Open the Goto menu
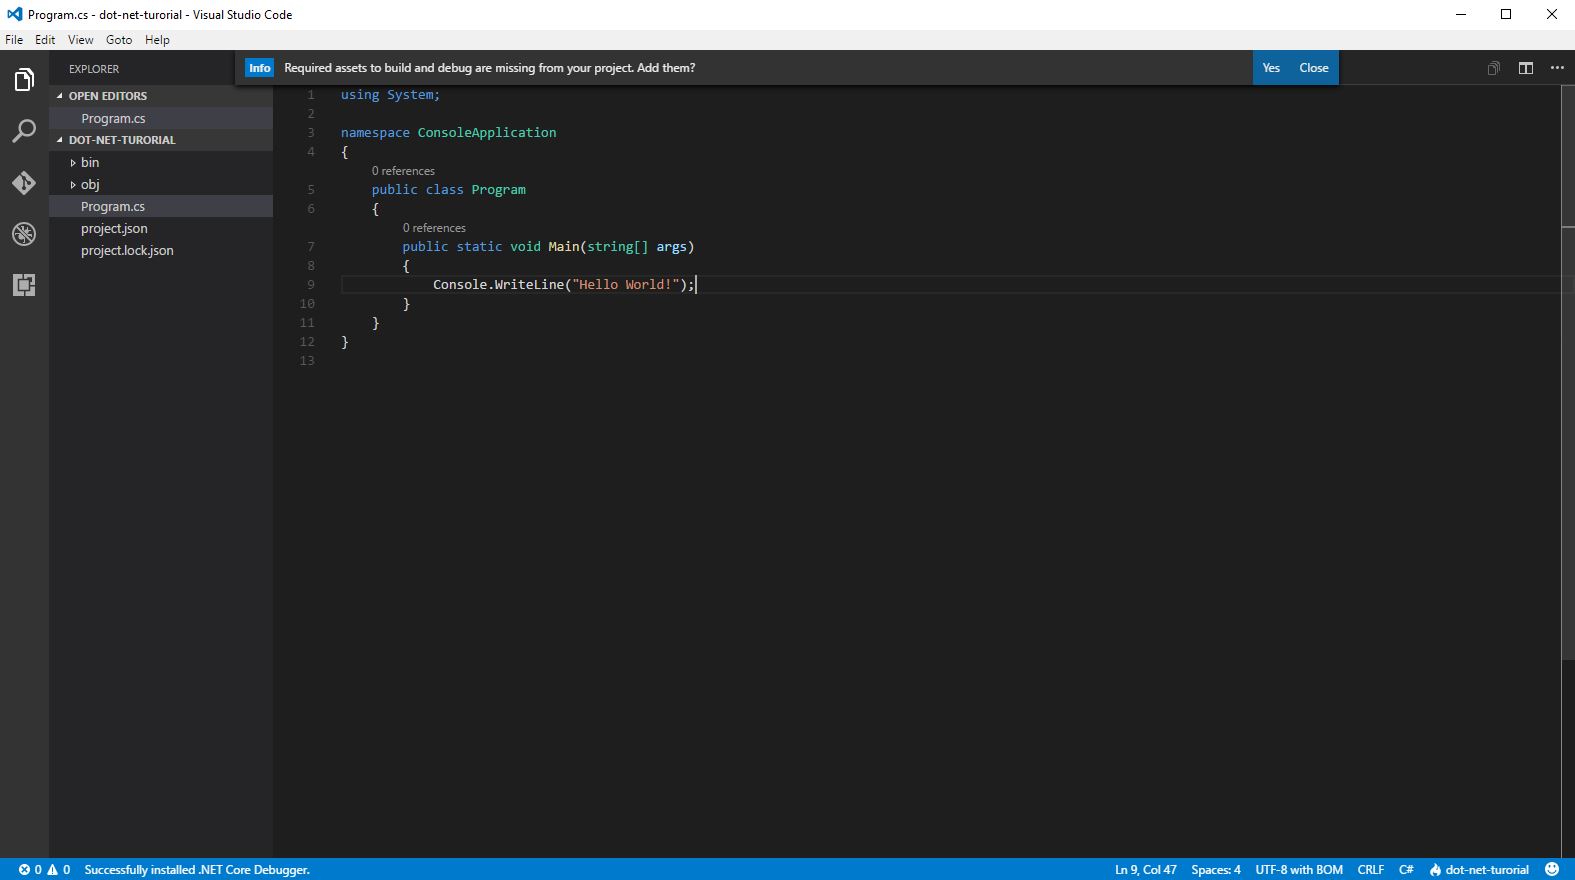 119,40
